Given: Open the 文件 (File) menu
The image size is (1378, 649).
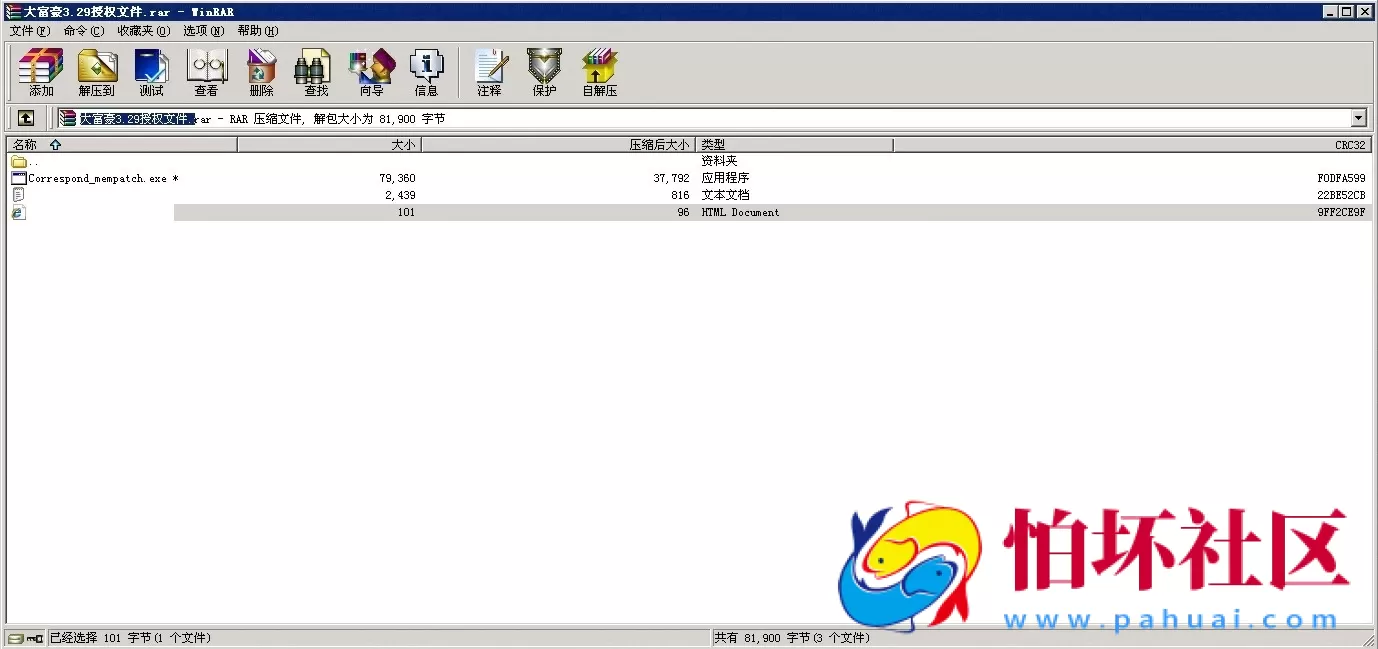Looking at the screenshot, I should coord(29,31).
